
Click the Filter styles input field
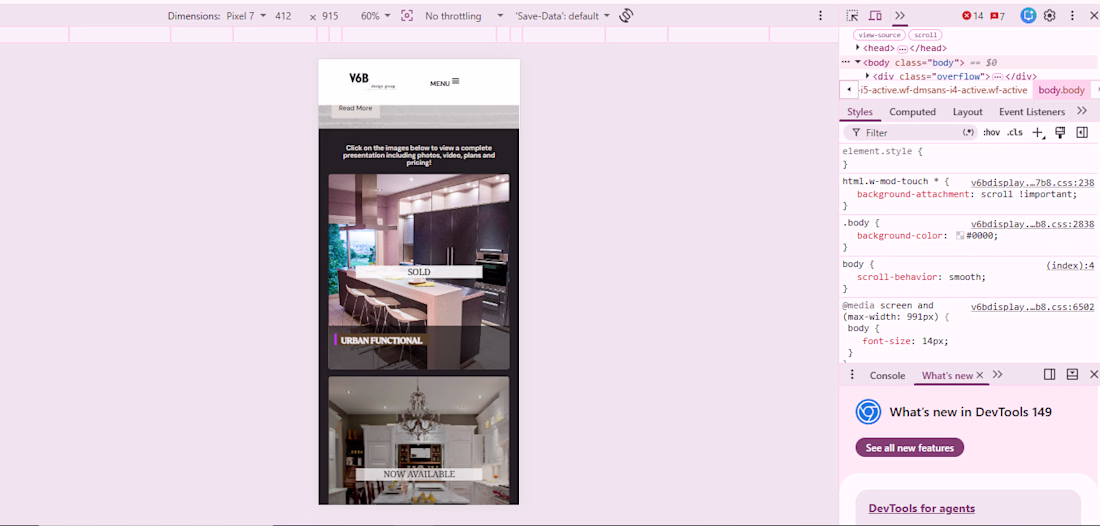pos(911,133)
